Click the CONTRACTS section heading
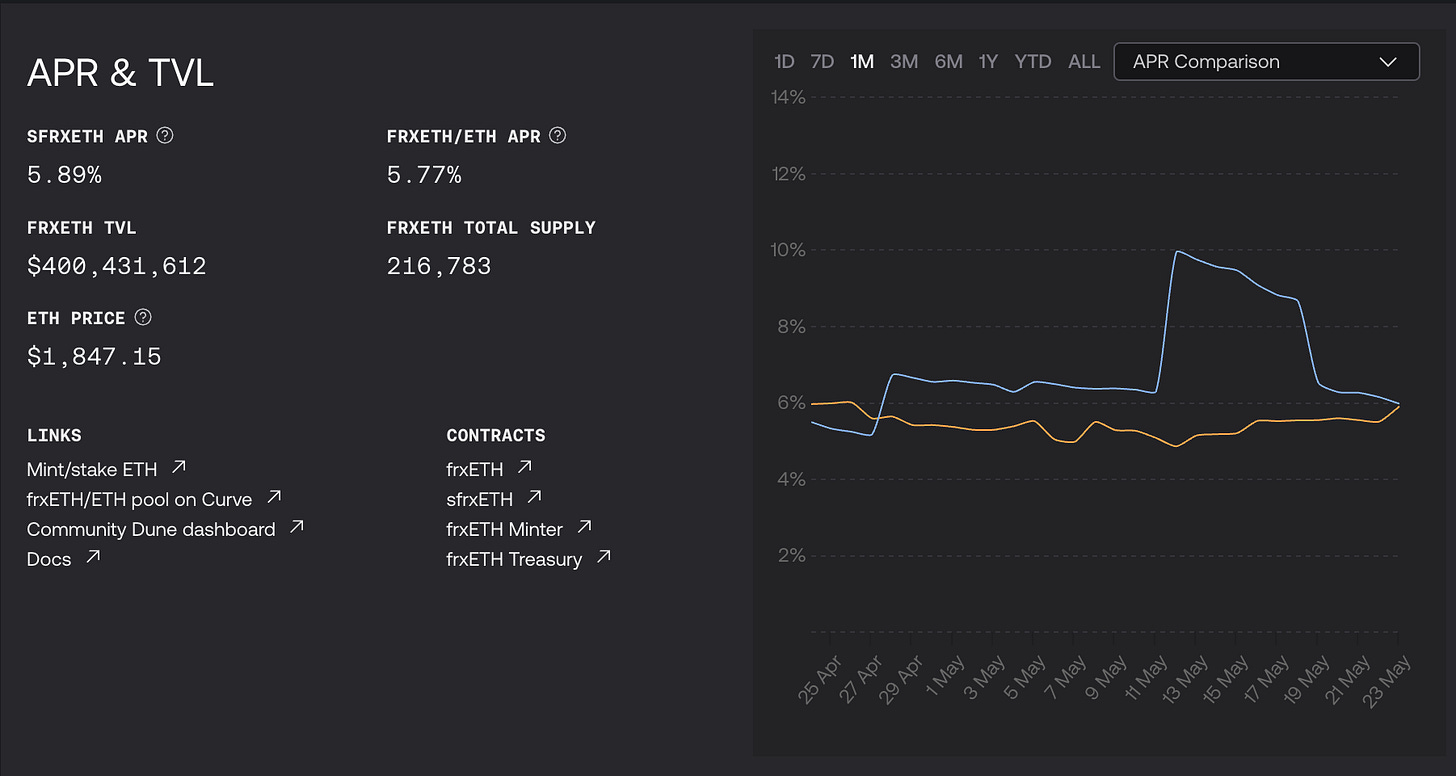 tap(496, 435)
